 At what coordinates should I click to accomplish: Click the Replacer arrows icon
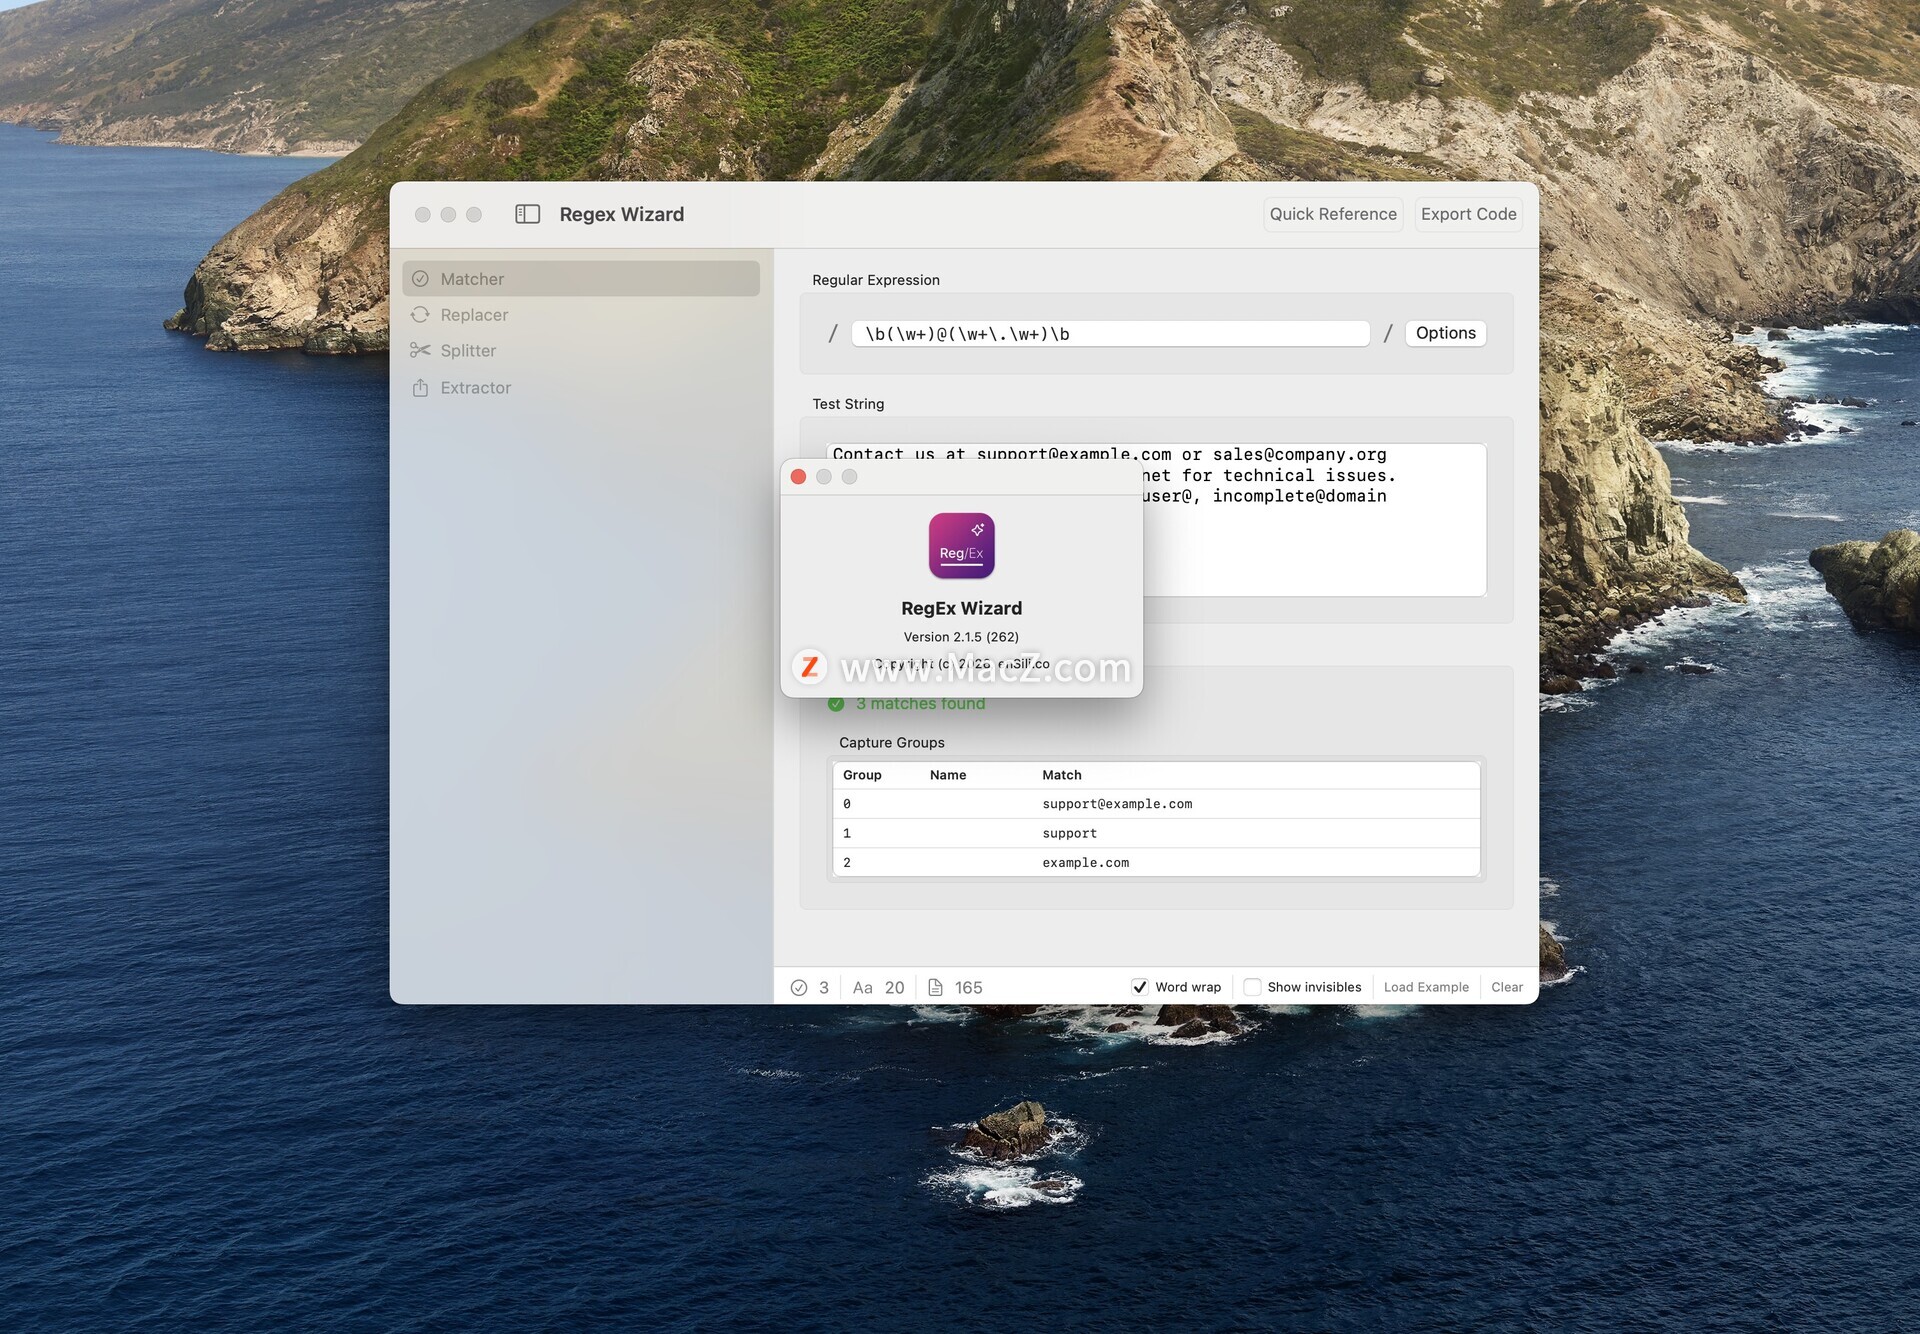[x=420, y=315]
